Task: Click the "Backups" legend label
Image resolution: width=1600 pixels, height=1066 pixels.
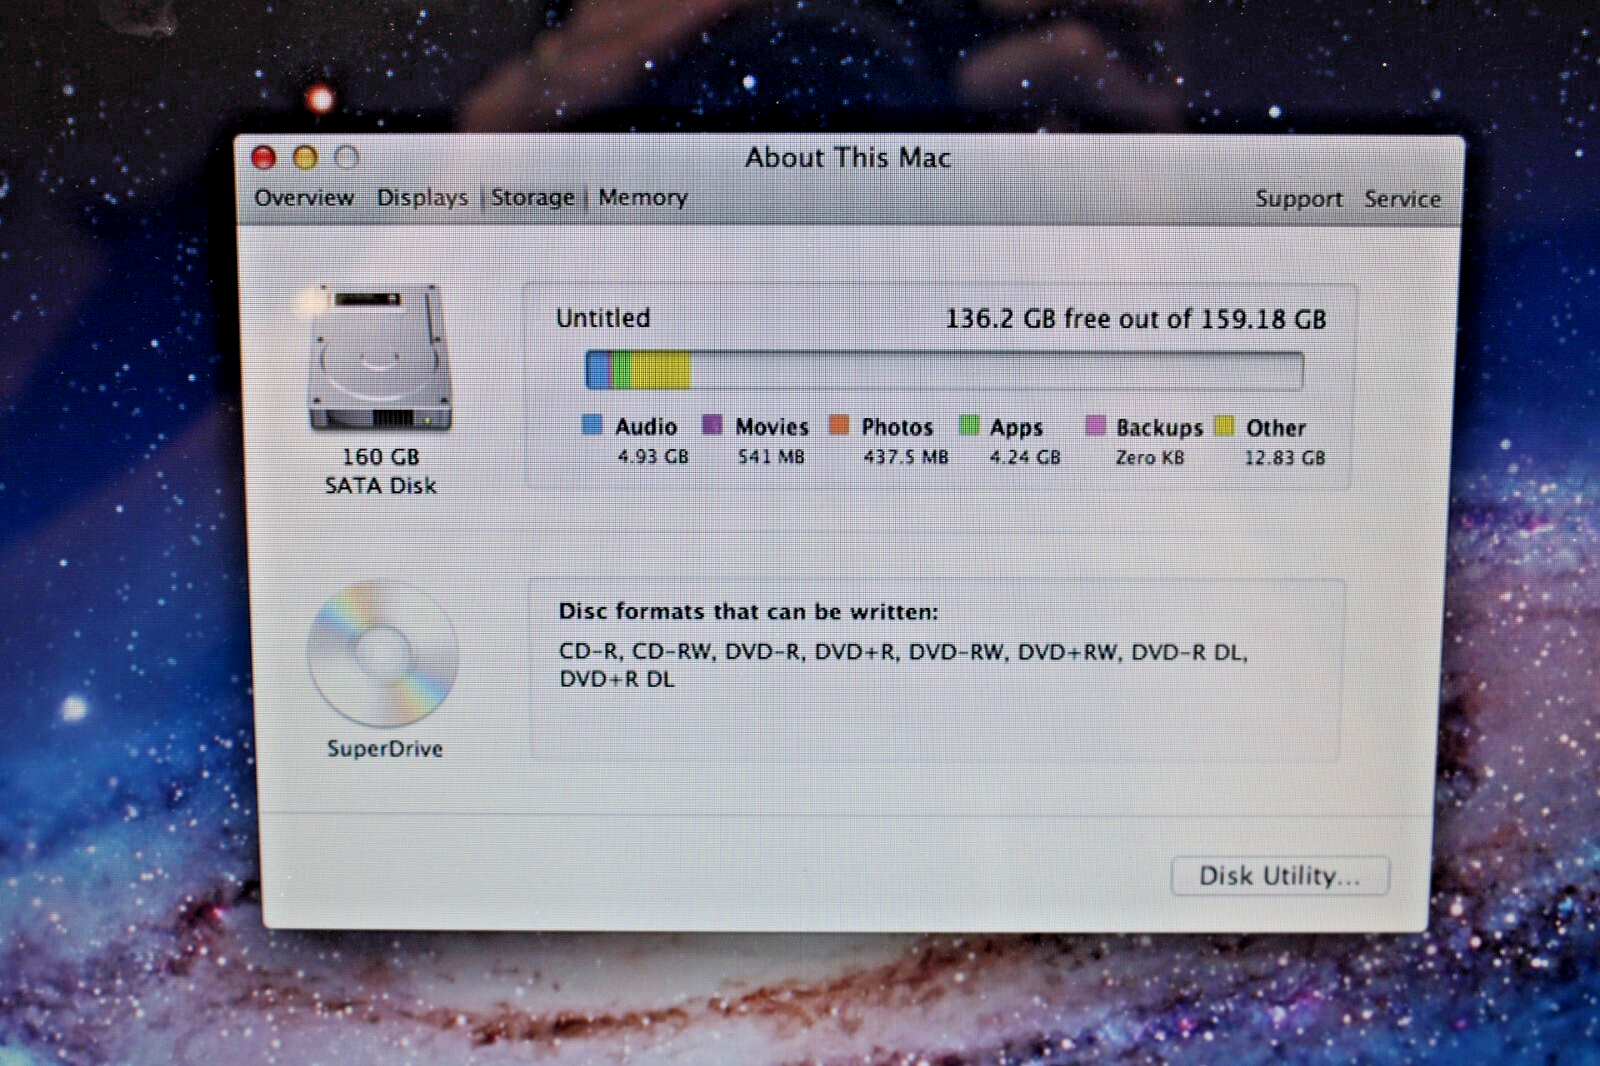Action: click(x=1160, y=428)
